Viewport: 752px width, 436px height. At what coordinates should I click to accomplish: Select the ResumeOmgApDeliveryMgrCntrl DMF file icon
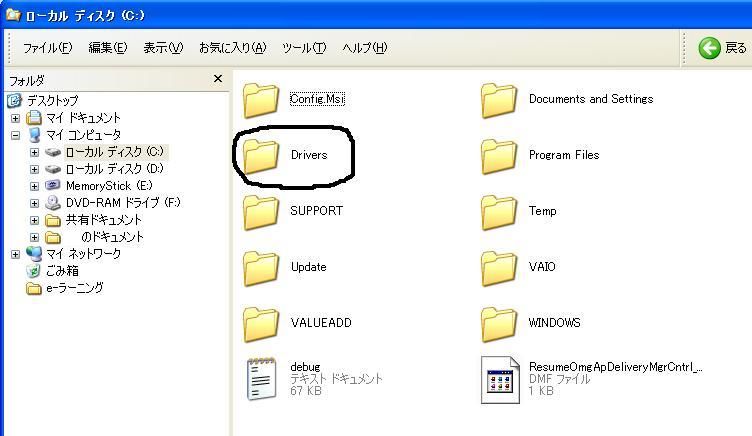coord(500,380)
